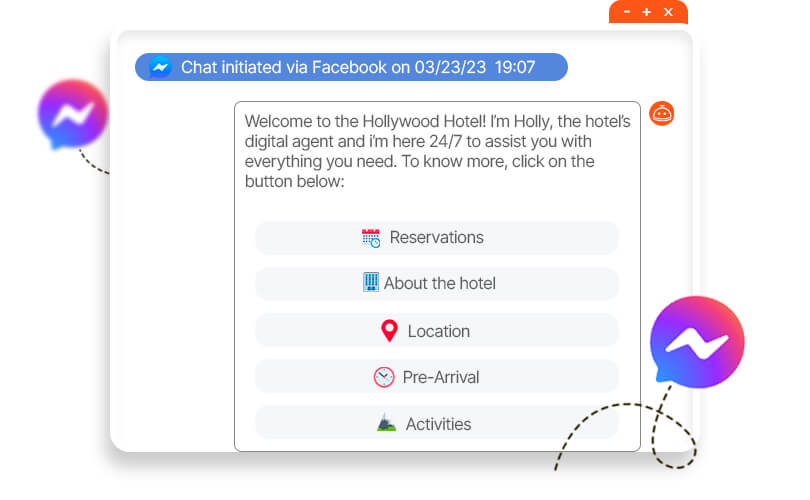Image resolution: width=810 pixels, height=500 pixels.
Task: Click the Holly welcome message text
Action: (x=437, y=149)
